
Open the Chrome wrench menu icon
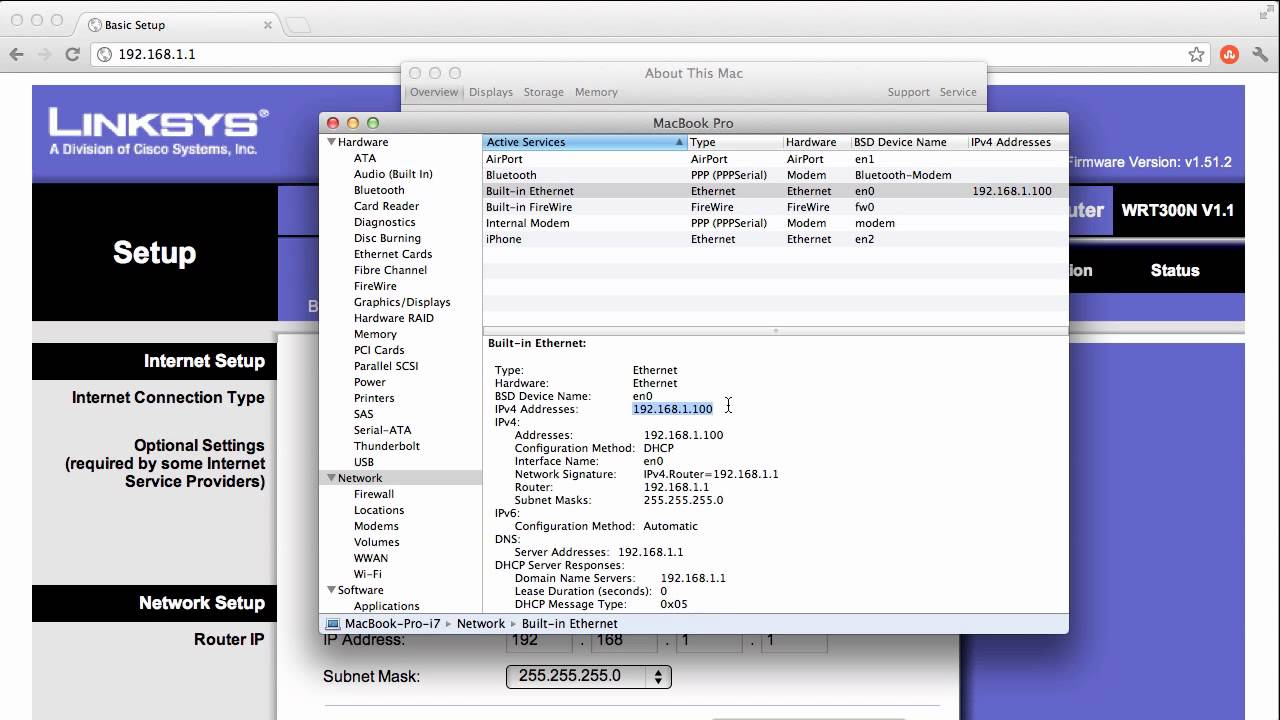point(1260,55)
